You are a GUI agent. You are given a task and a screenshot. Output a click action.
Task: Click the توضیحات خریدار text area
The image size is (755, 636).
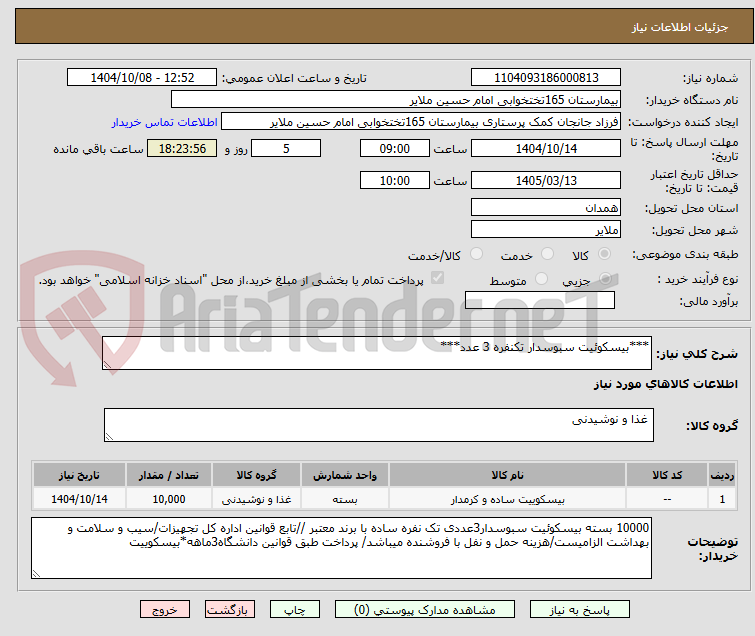[x=341, y=548]
